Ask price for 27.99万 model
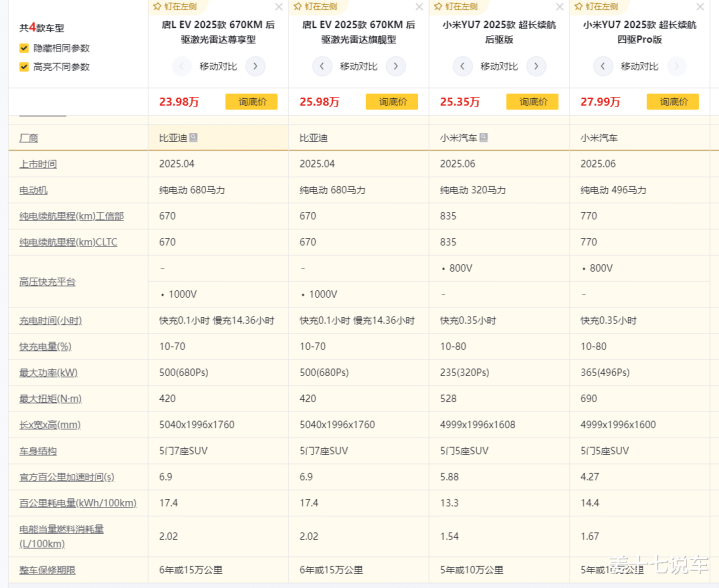Image resolution: width=719 pixels, height=588 pixels. [x=673, y=102]
